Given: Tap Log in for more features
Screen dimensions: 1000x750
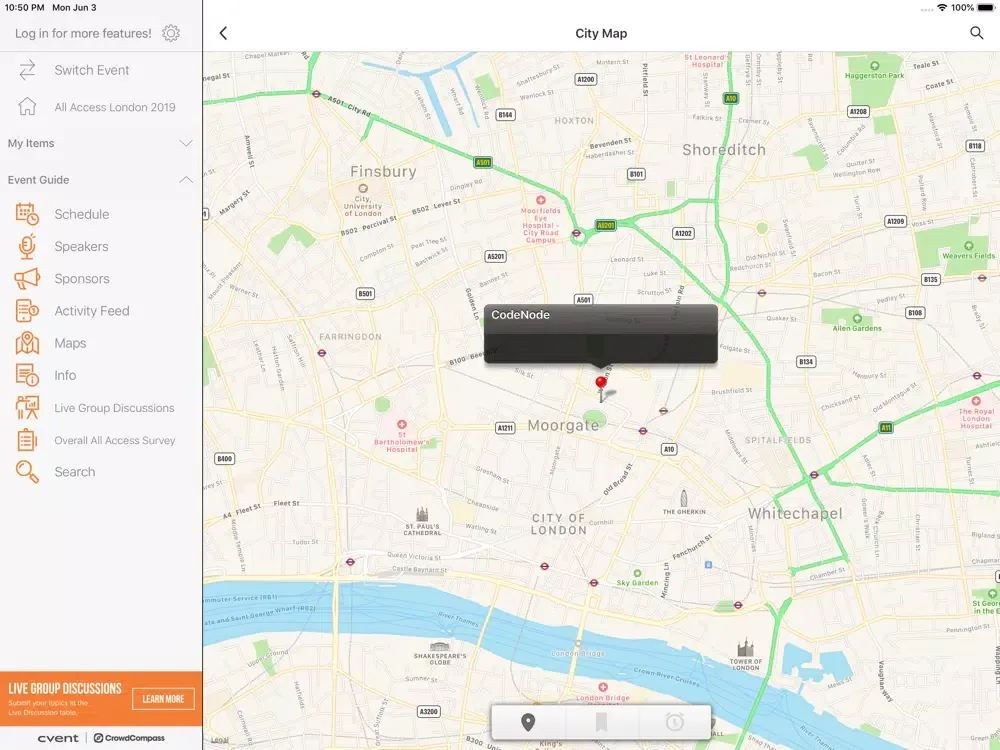Looking at the screenshot, I should [x=83, y=33].
